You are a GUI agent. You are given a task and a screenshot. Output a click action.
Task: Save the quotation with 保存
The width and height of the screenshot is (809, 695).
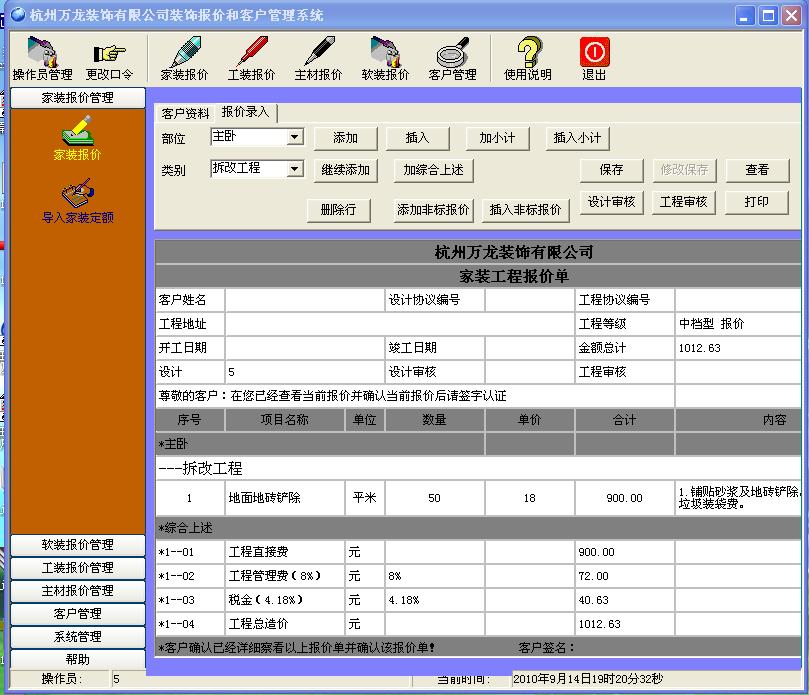tap(611, 170)
